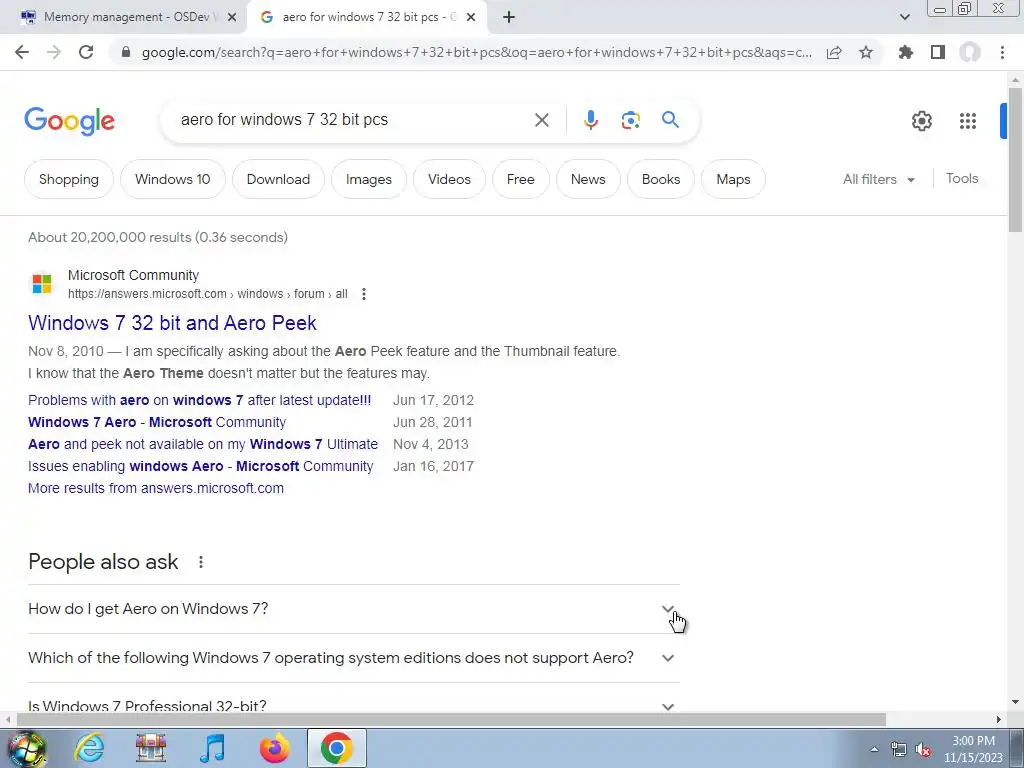This screenshot has height=768, width=1024.
Task: Open the Chrome three-dot menu
Action: pyautogui.click(x=1002, y=52)
